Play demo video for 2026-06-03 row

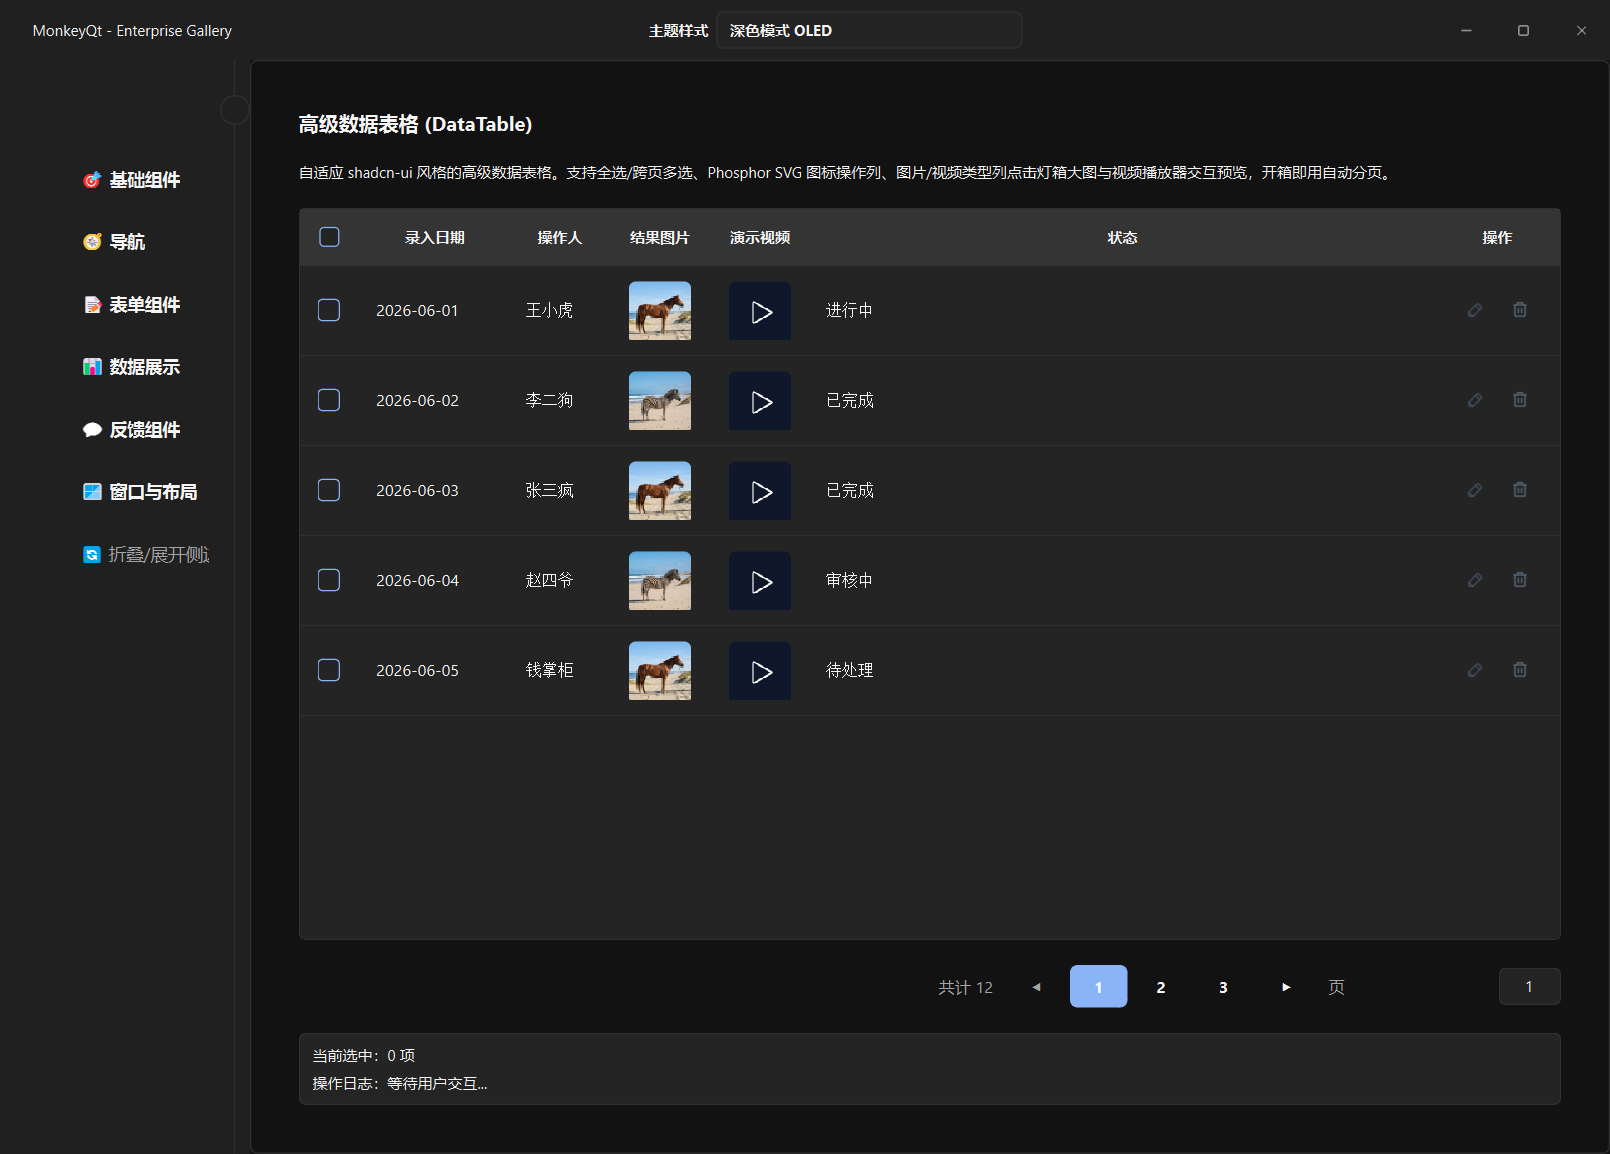[x=760, y=491]
